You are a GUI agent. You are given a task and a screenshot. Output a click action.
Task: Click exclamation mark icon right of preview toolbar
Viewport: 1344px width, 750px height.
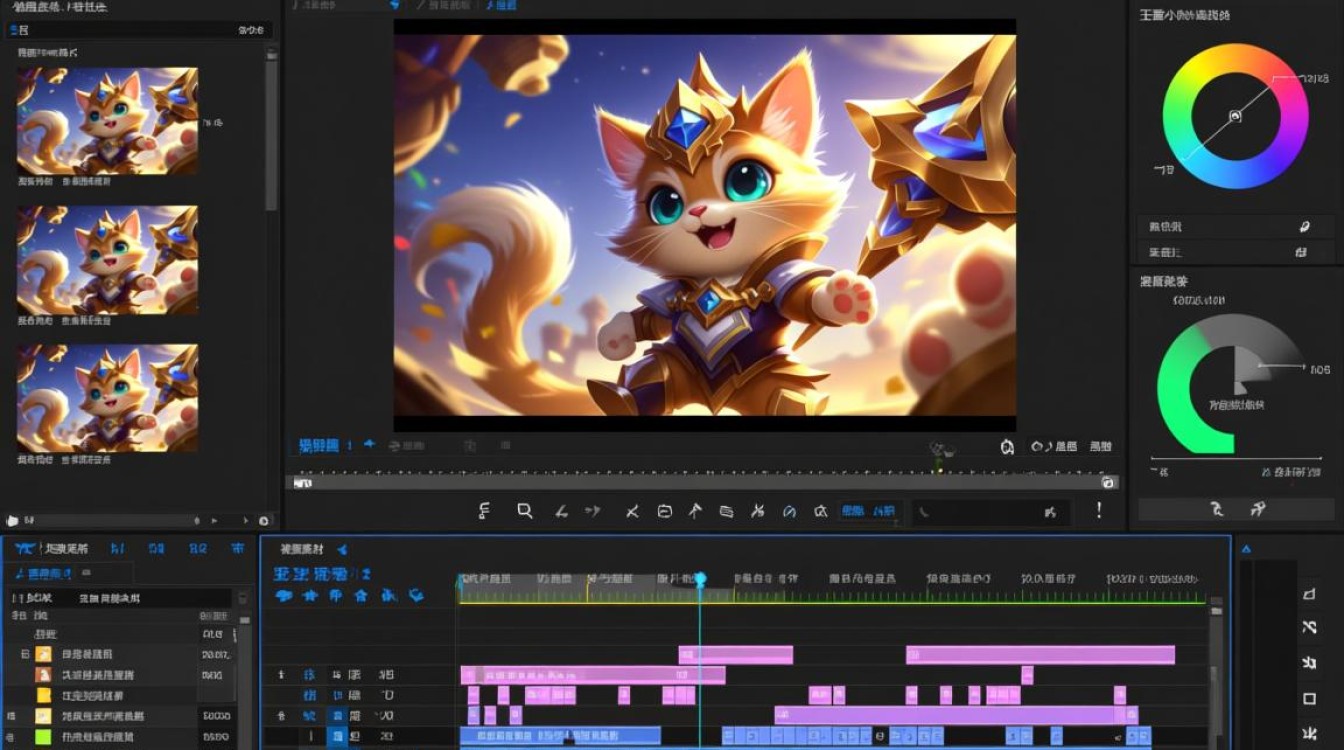(1099, 510)
